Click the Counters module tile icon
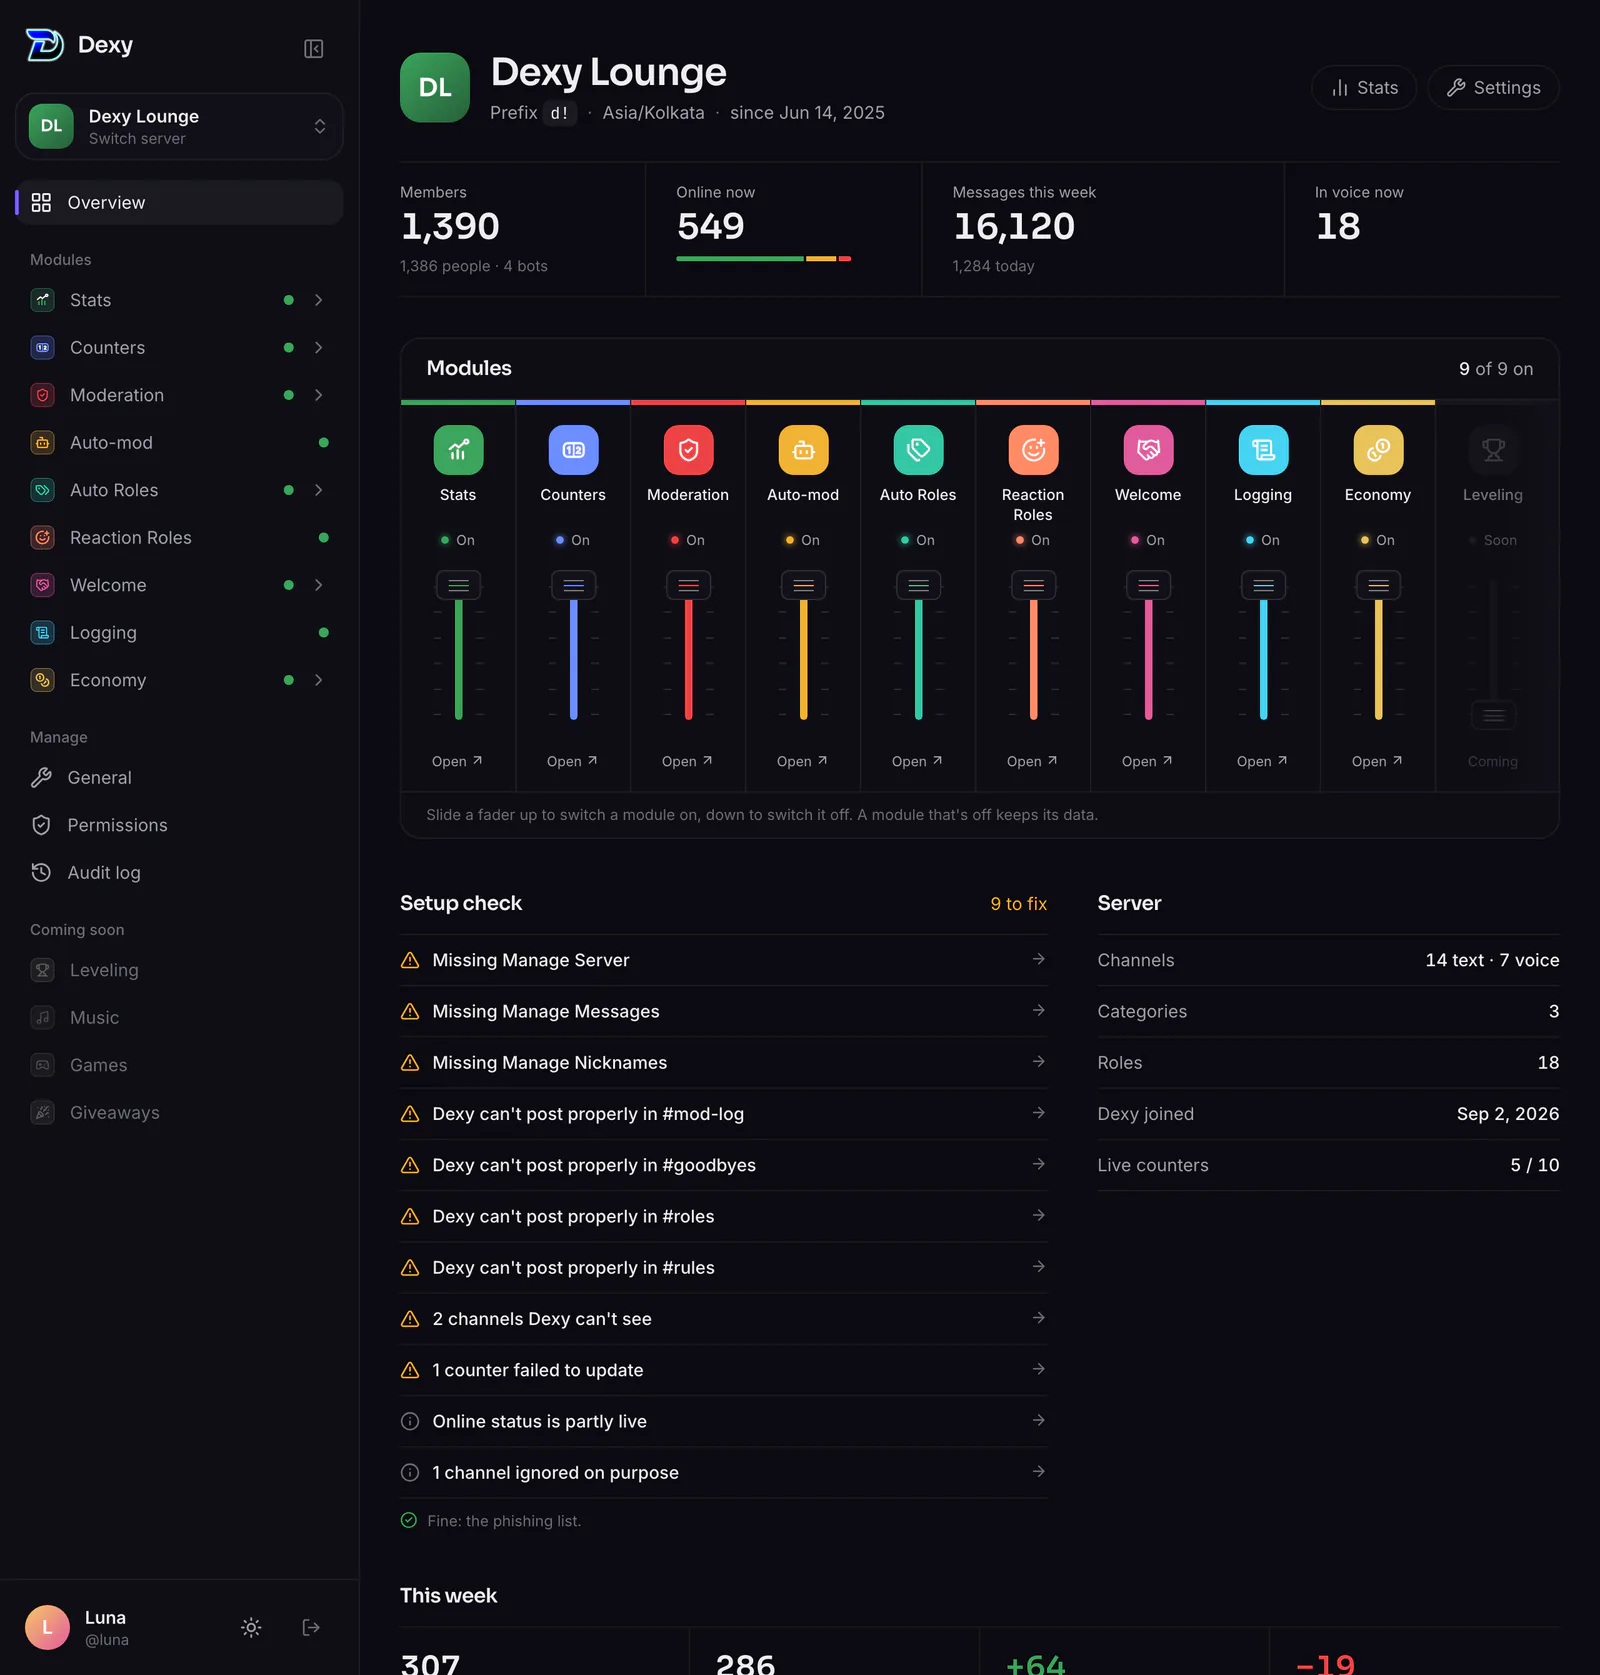This screenshot has height=1675, width=1600. [x=573, y=450]
